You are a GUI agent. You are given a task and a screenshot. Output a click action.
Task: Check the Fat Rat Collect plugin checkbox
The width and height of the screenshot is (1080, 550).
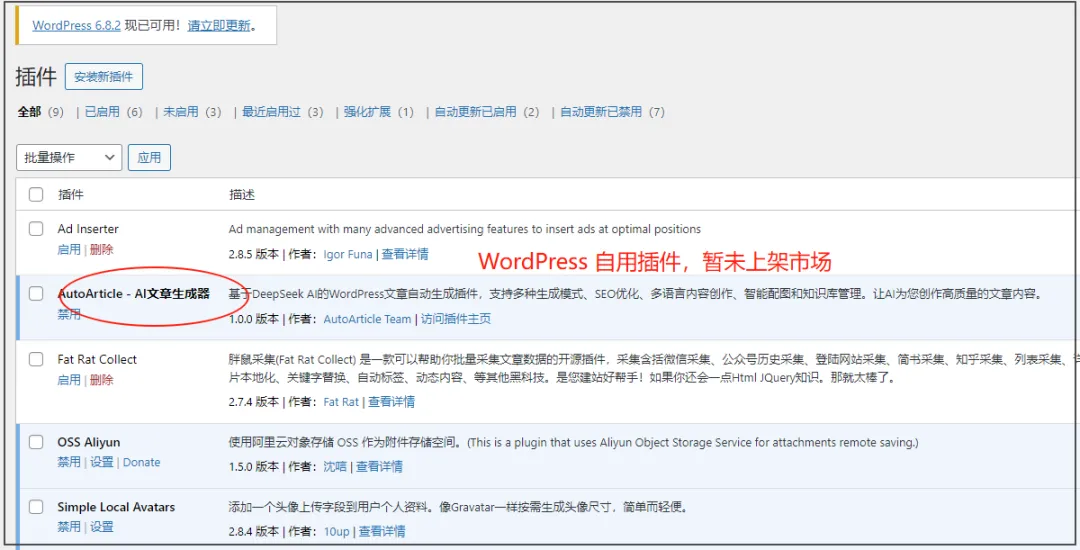(x=36, y=359)
